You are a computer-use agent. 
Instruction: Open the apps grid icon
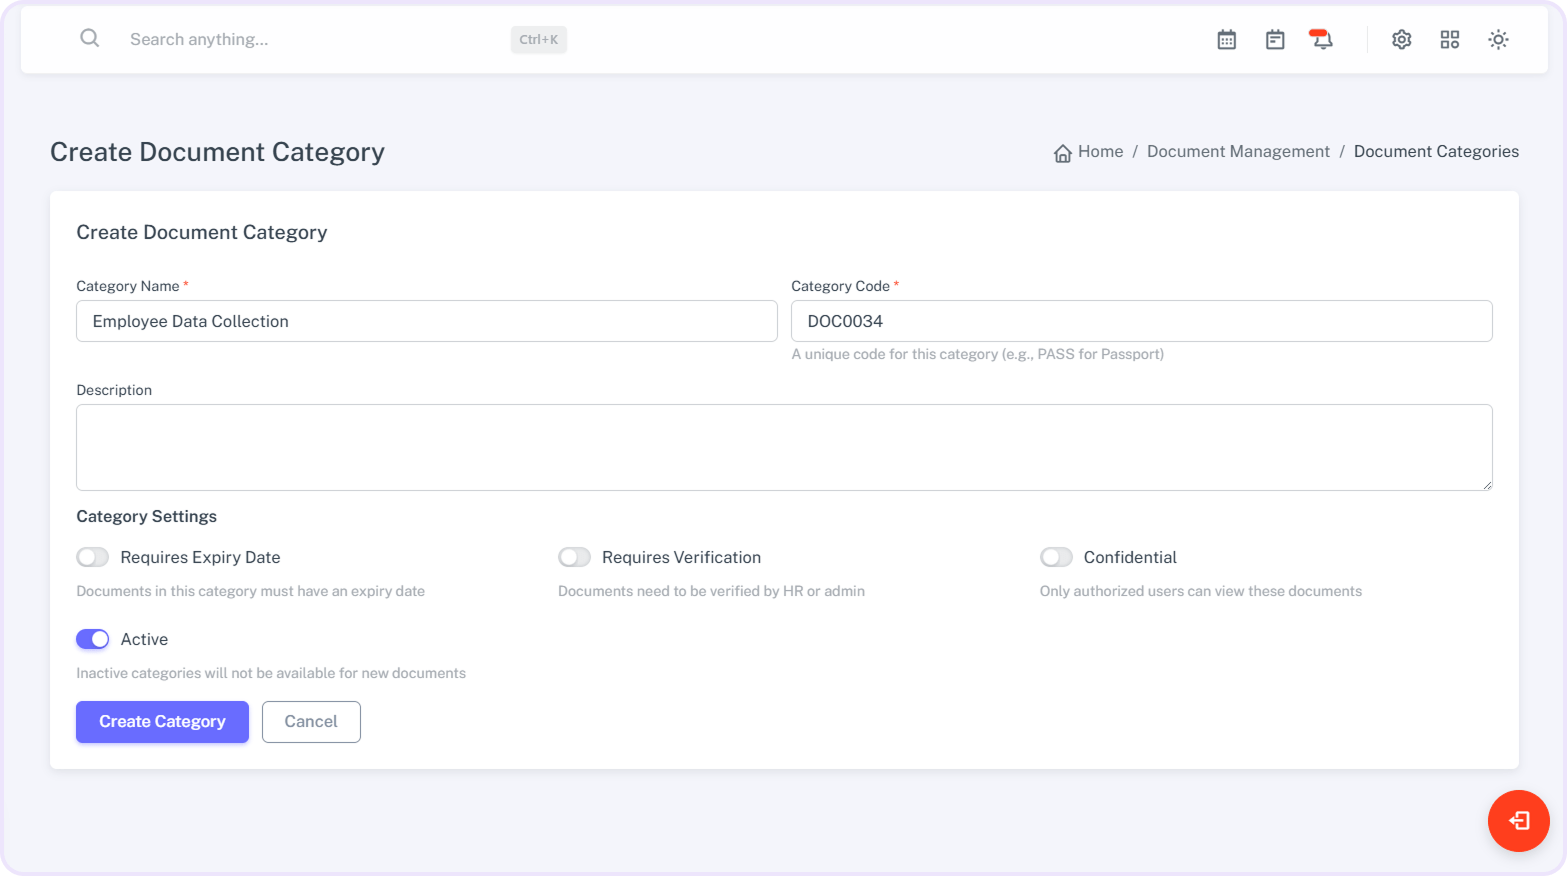[x=1449, y=40]
